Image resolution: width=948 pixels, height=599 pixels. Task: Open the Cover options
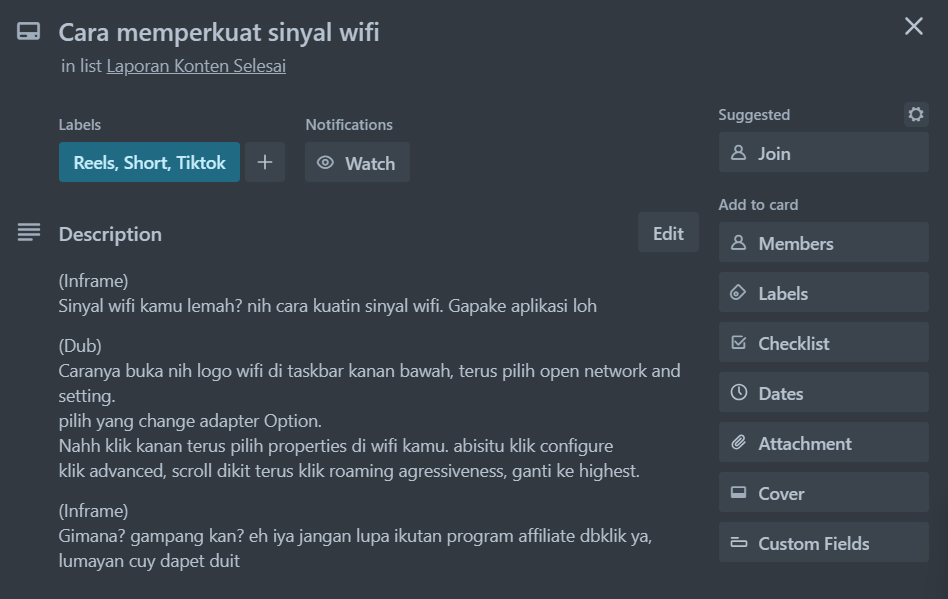pyautogui.click(x=823, y=493)
